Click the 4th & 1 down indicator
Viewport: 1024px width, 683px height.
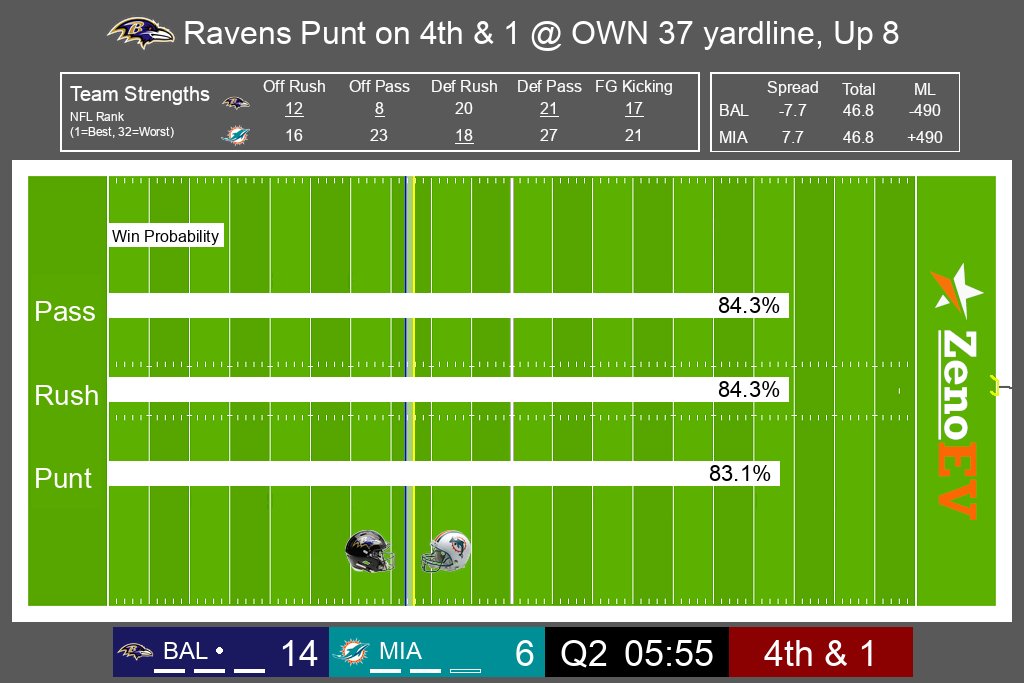click(x=820, y=653)
